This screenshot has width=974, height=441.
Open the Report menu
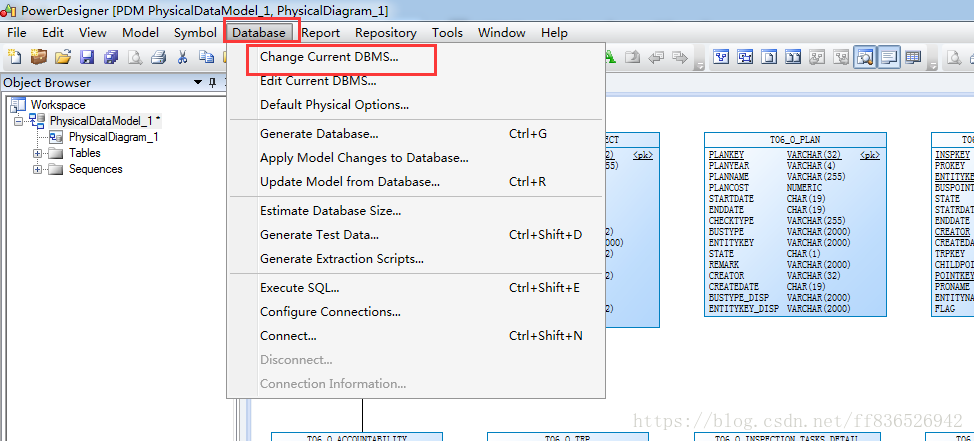pyautogui.click(x=321, y=33)
